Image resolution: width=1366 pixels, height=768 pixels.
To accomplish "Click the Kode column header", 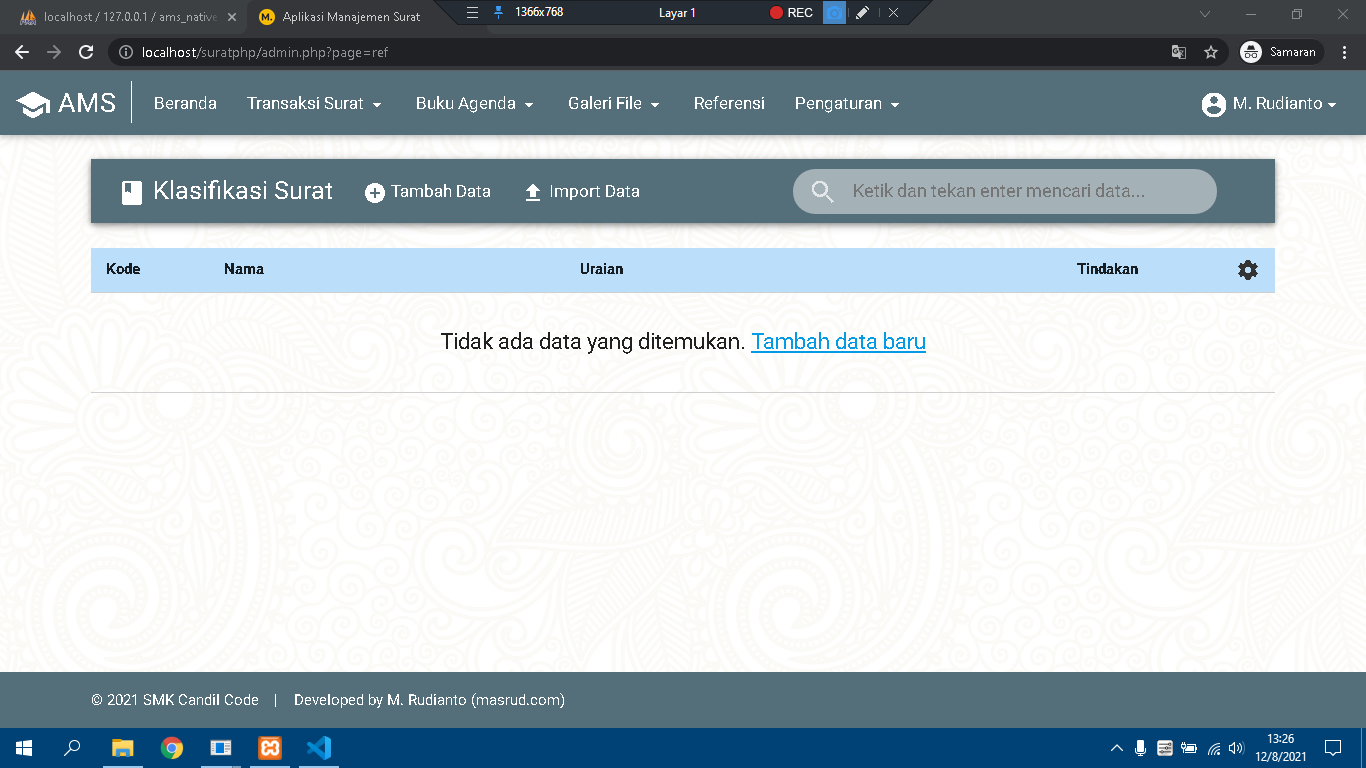I will tap(123, 269).
